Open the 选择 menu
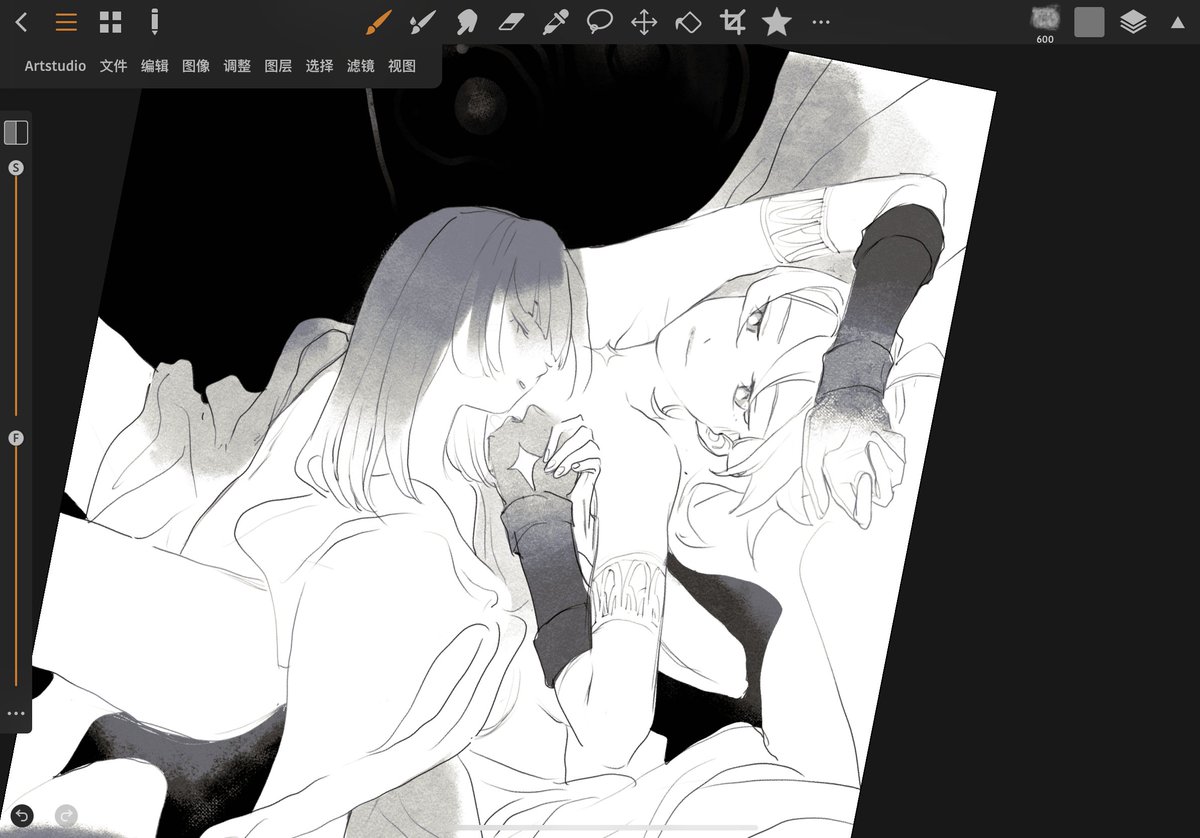The image size is (1200, 838). coord(319,66)
